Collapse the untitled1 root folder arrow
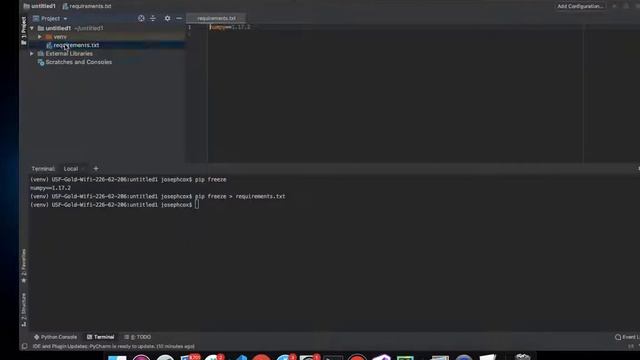This screenshot has width=640, height=360. coord(32,28)
